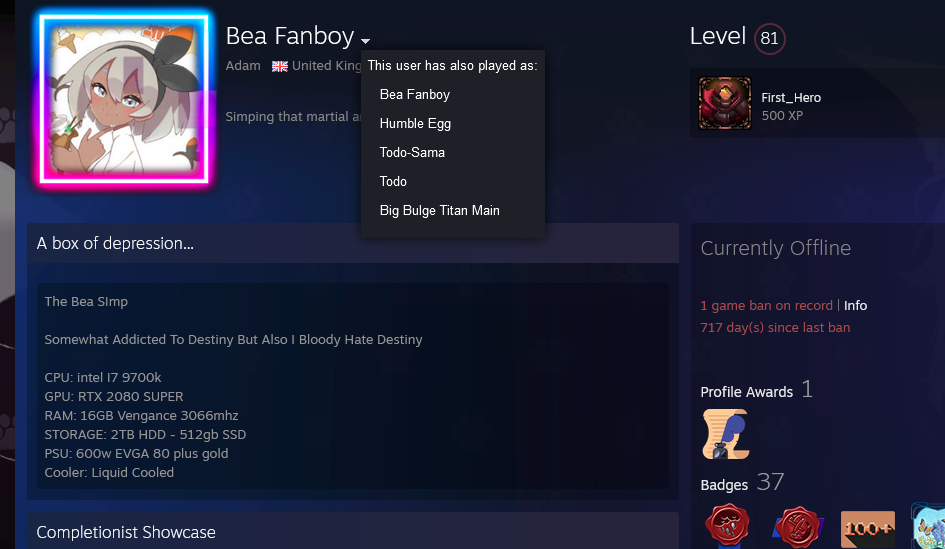Click the first red wax seal badge

(728, 527)
